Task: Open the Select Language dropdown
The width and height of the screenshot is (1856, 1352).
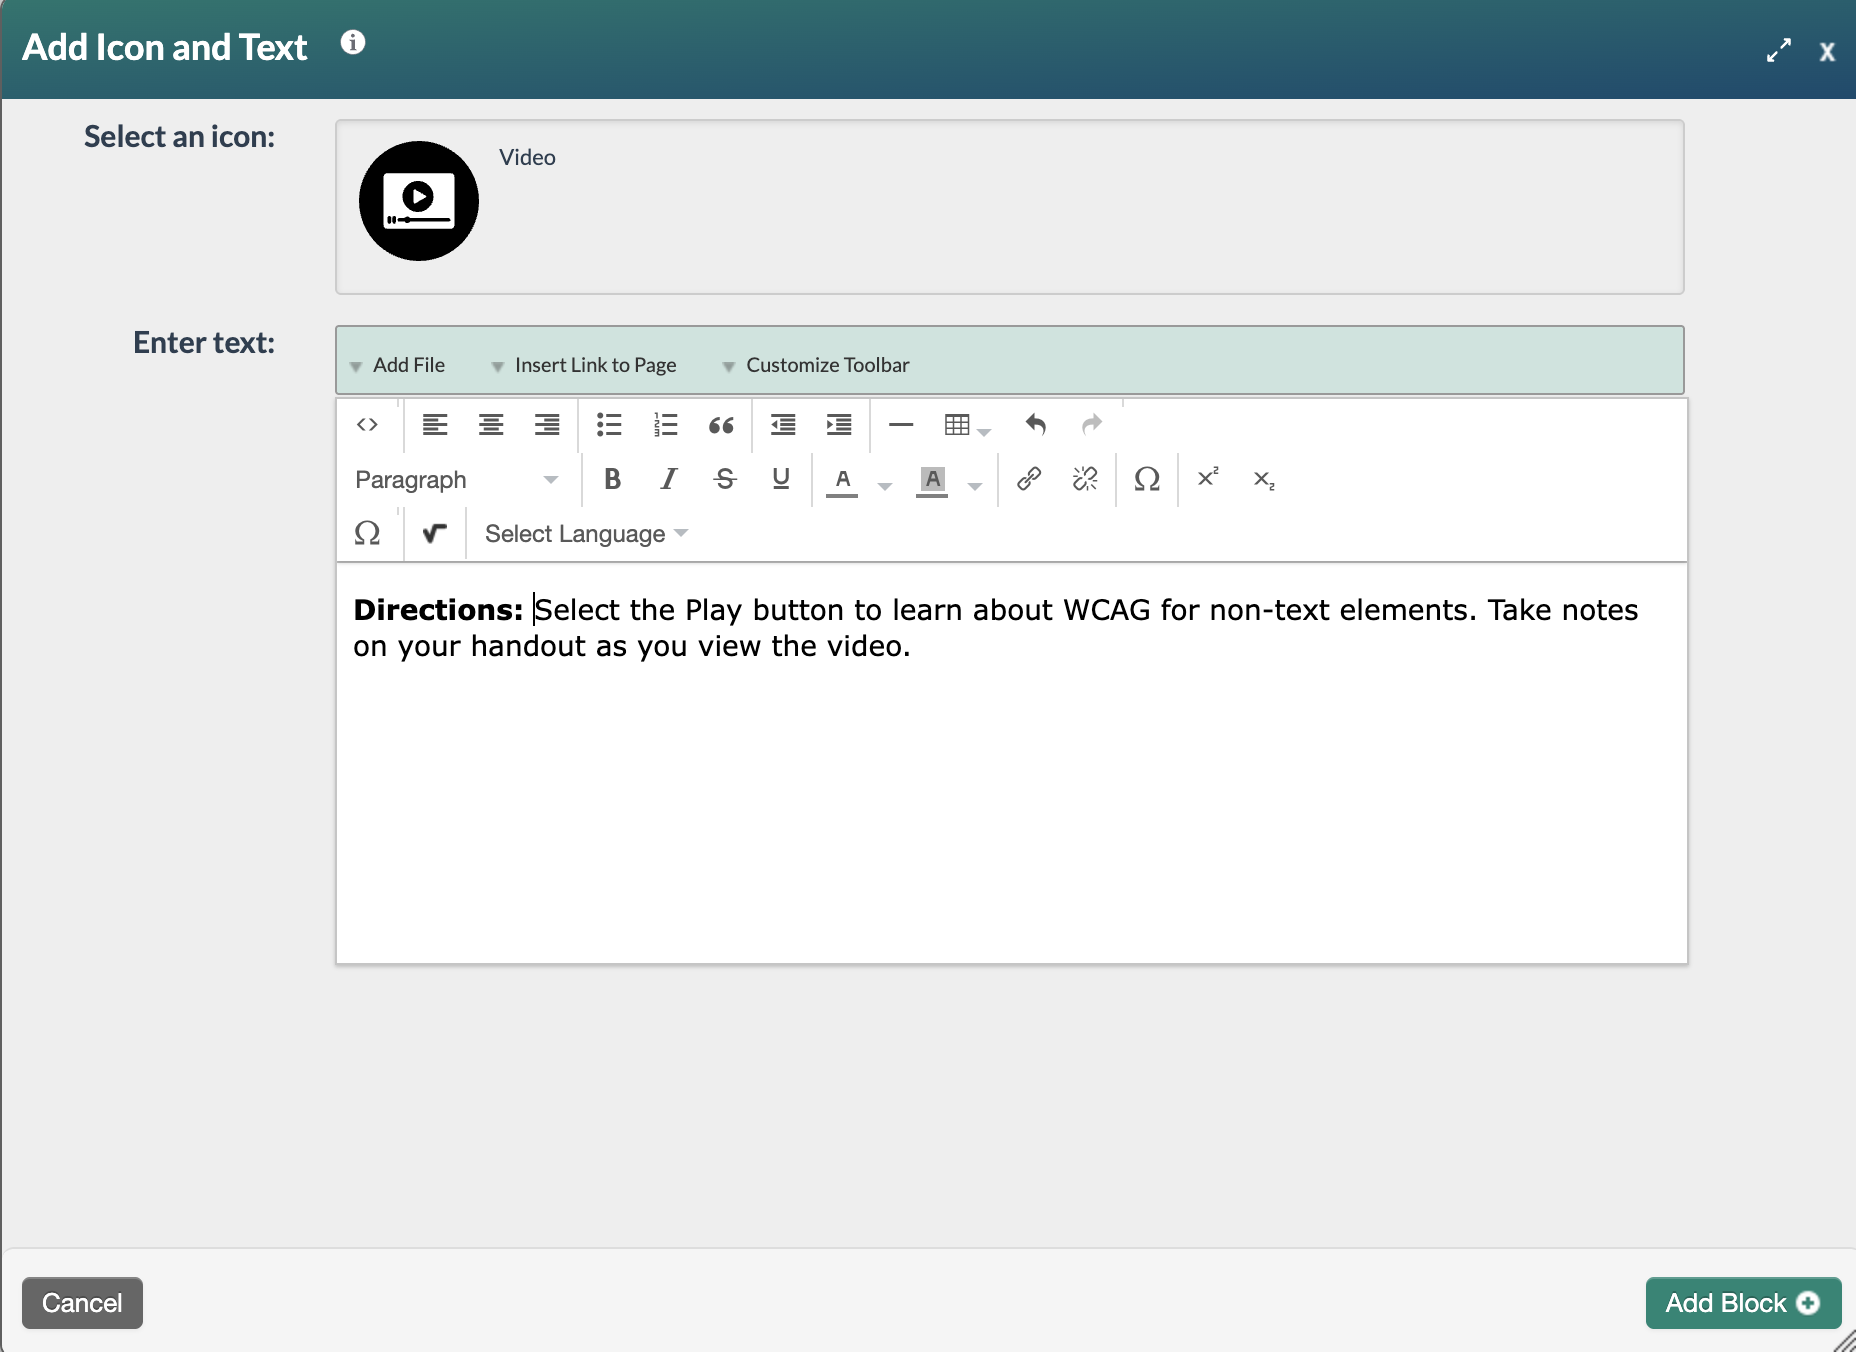Action: (x=586, y=534)
